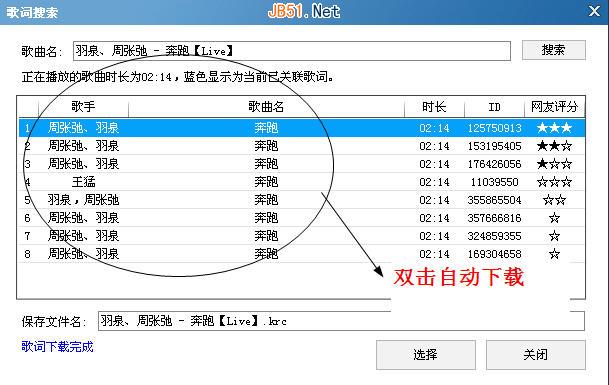Click ID cell 11039550
The image size is (609, 385).
tap(494, 182)
